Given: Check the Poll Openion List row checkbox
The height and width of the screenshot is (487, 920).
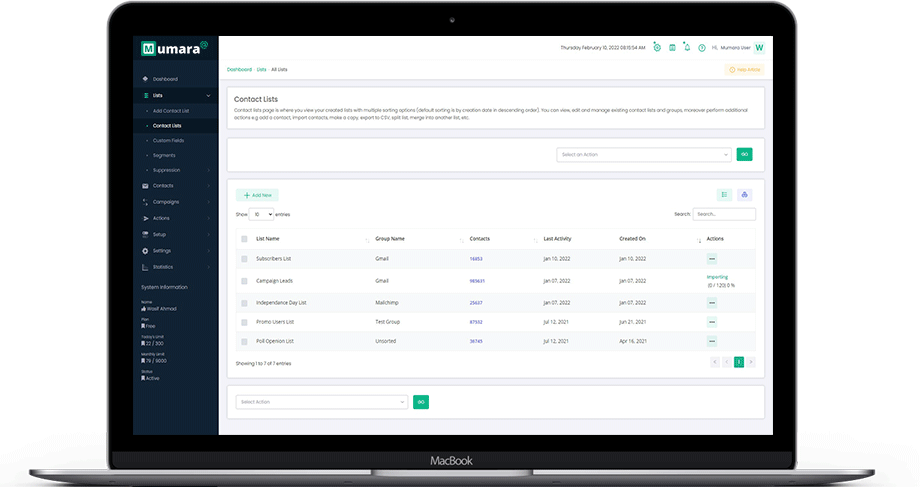Looking at the screenshot, I should (x=244, y=341).
